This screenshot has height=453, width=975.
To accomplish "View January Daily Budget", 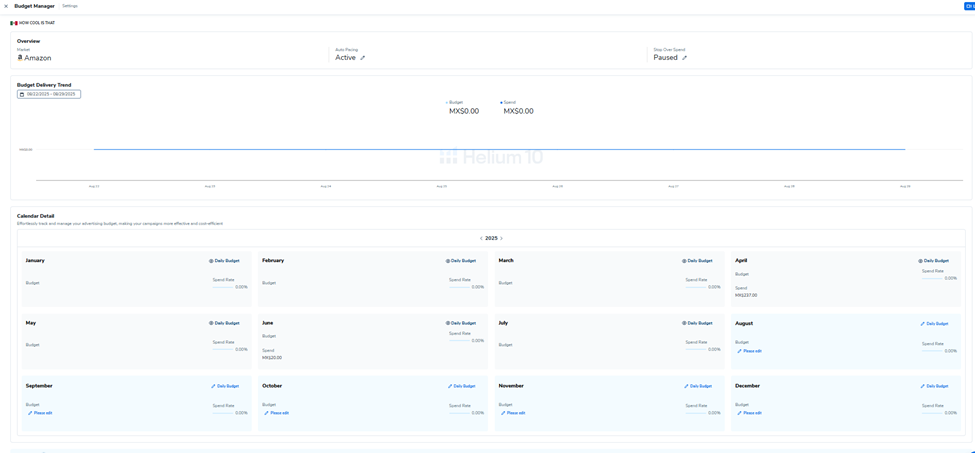I will pos(225,261).
